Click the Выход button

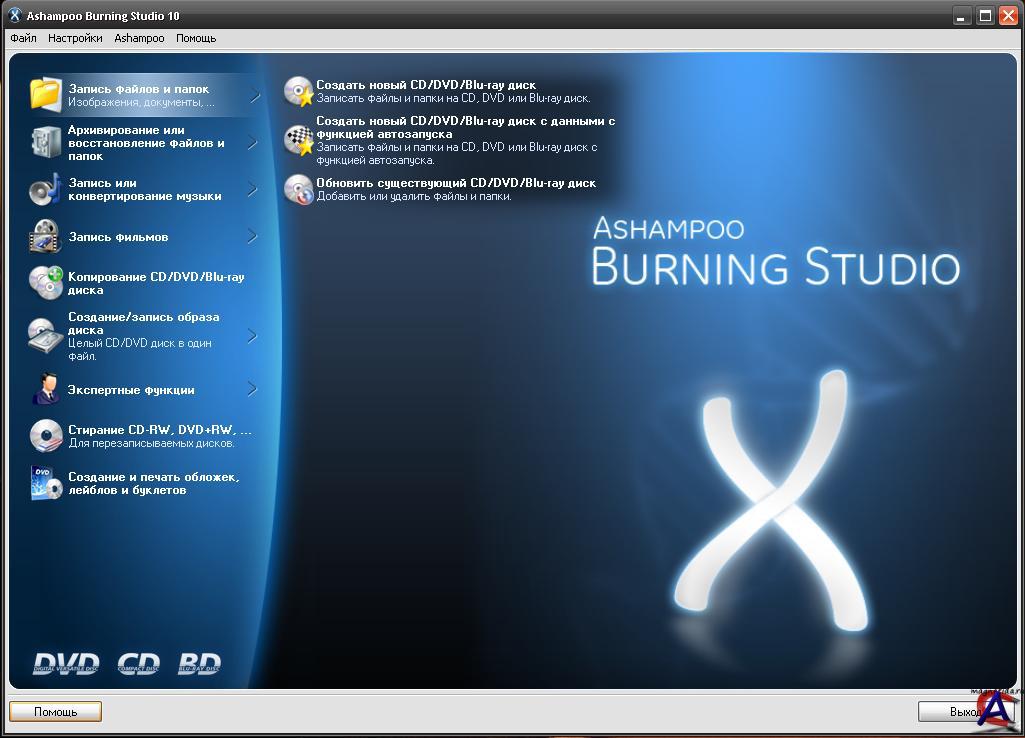point(966,711)
